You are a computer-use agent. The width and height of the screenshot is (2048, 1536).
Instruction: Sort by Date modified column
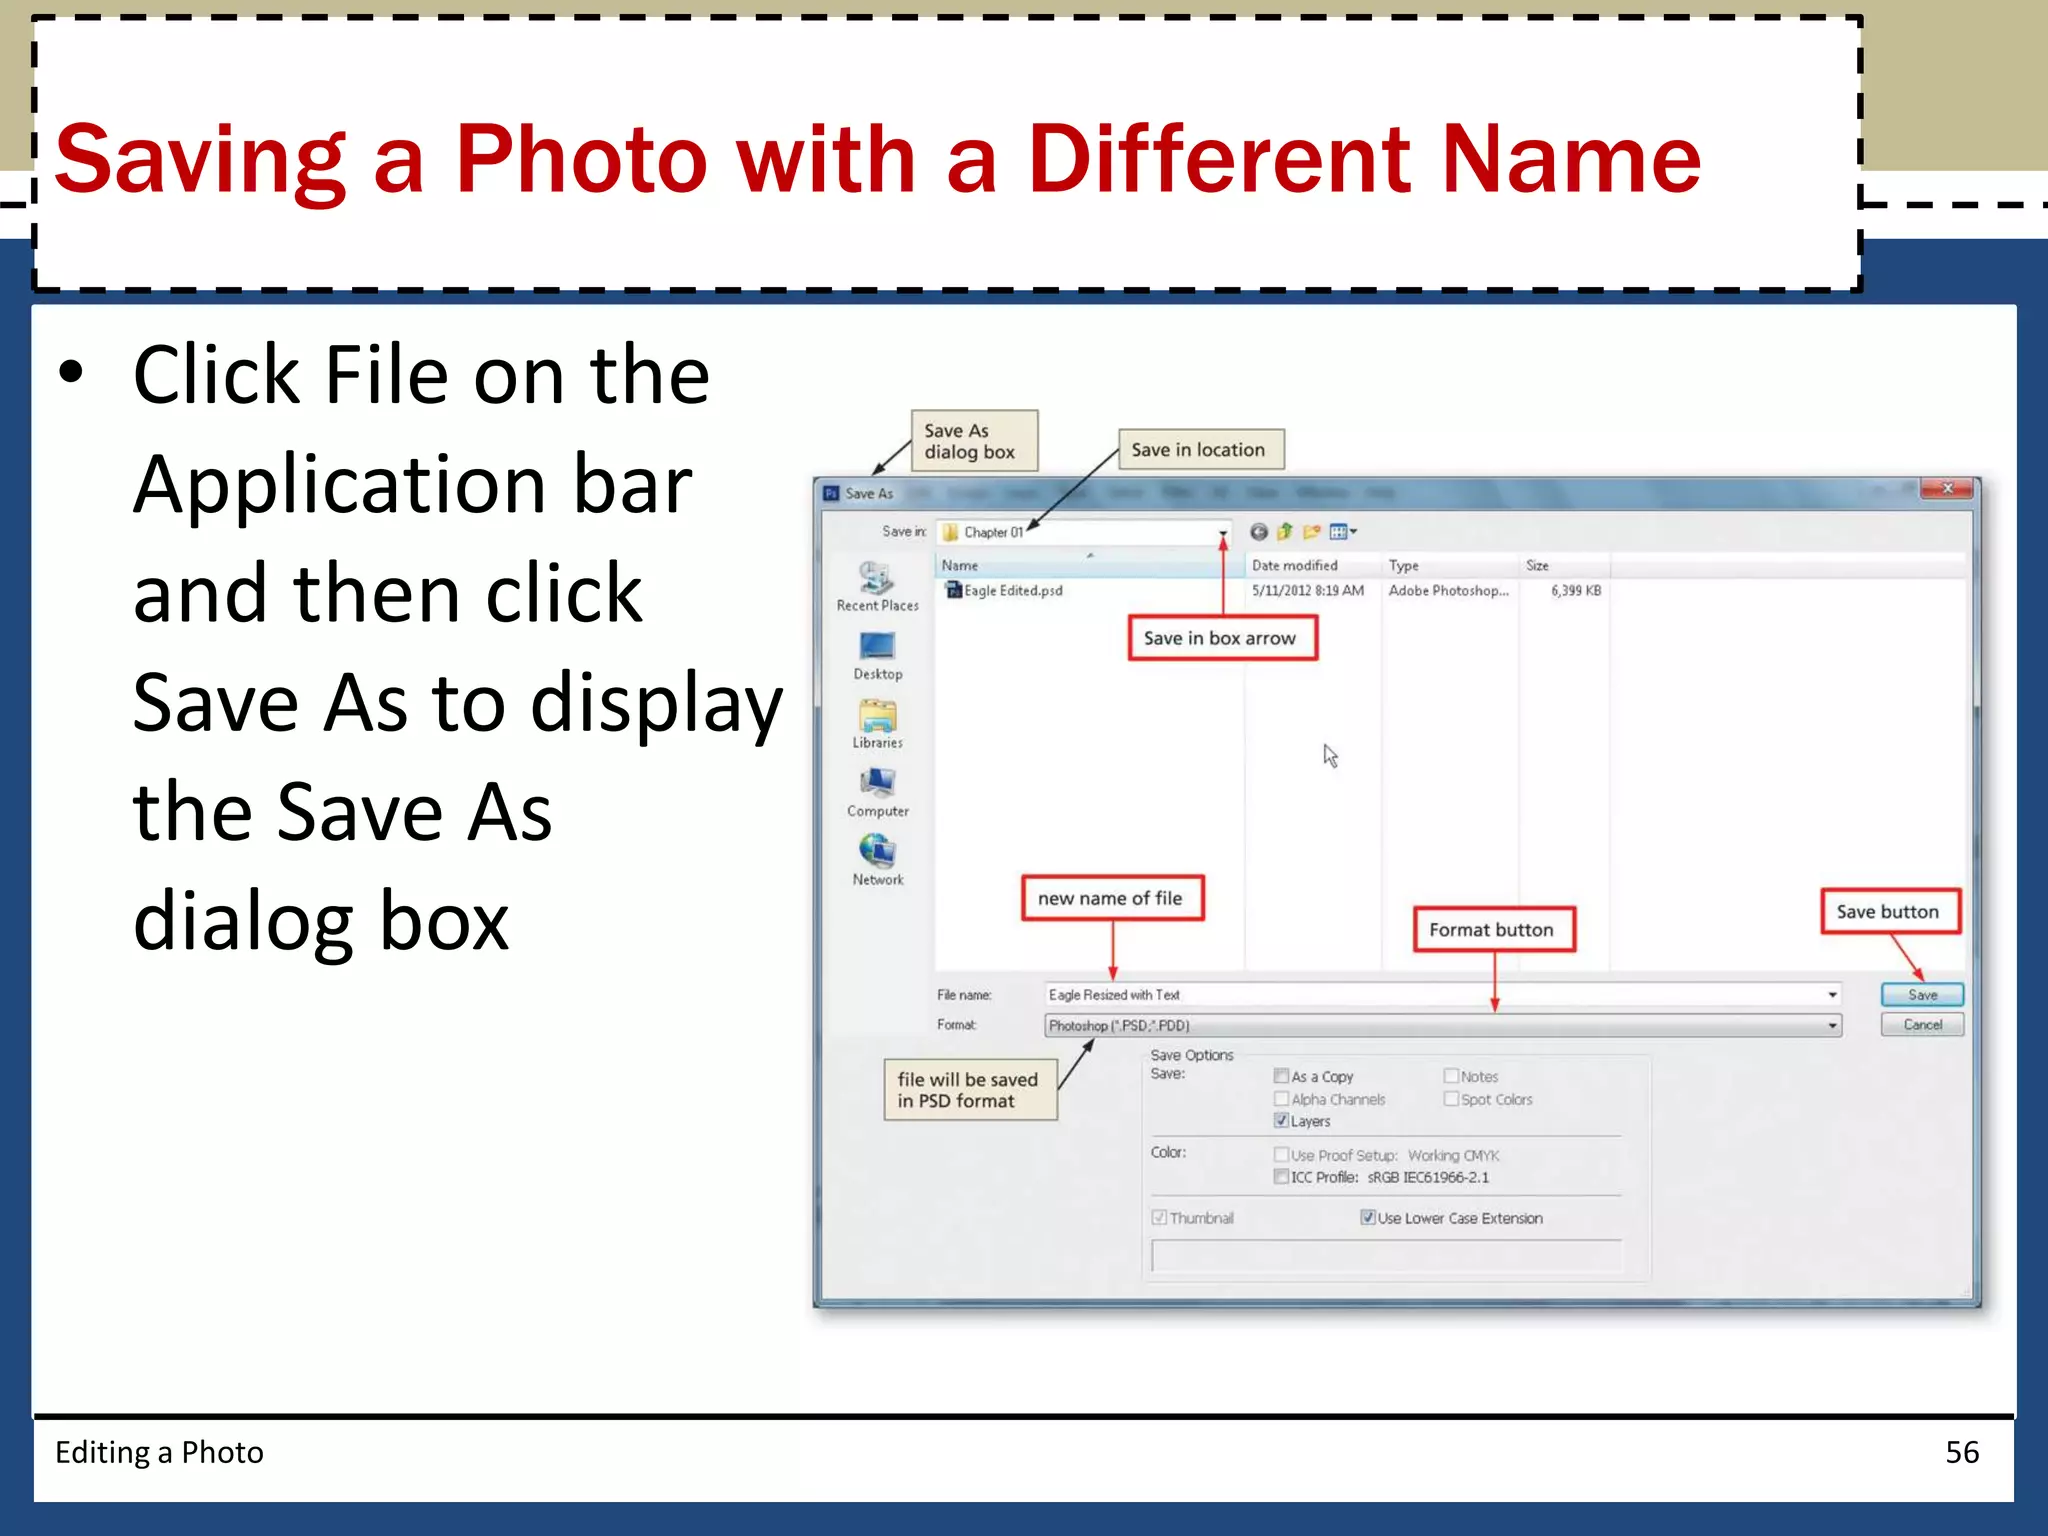(1313, 565)
